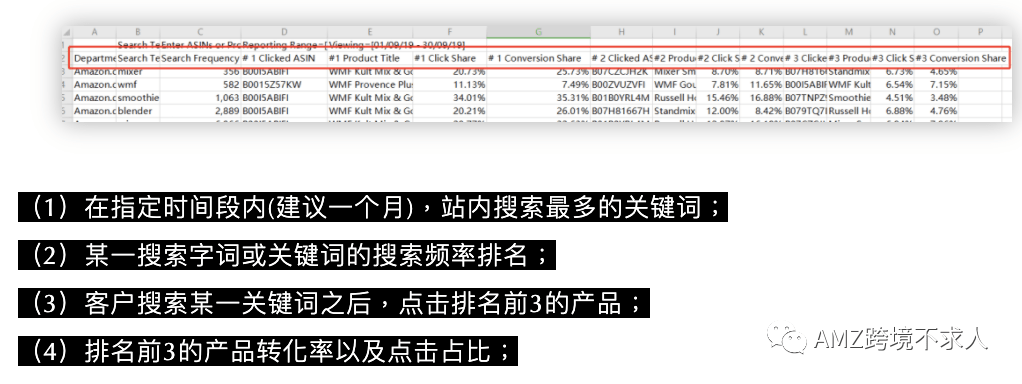Select column E header in the spreadsheet
Image resolution: width=1022 pixels, height=384 pixels.
pyautogui.click(x=370, y=32)
